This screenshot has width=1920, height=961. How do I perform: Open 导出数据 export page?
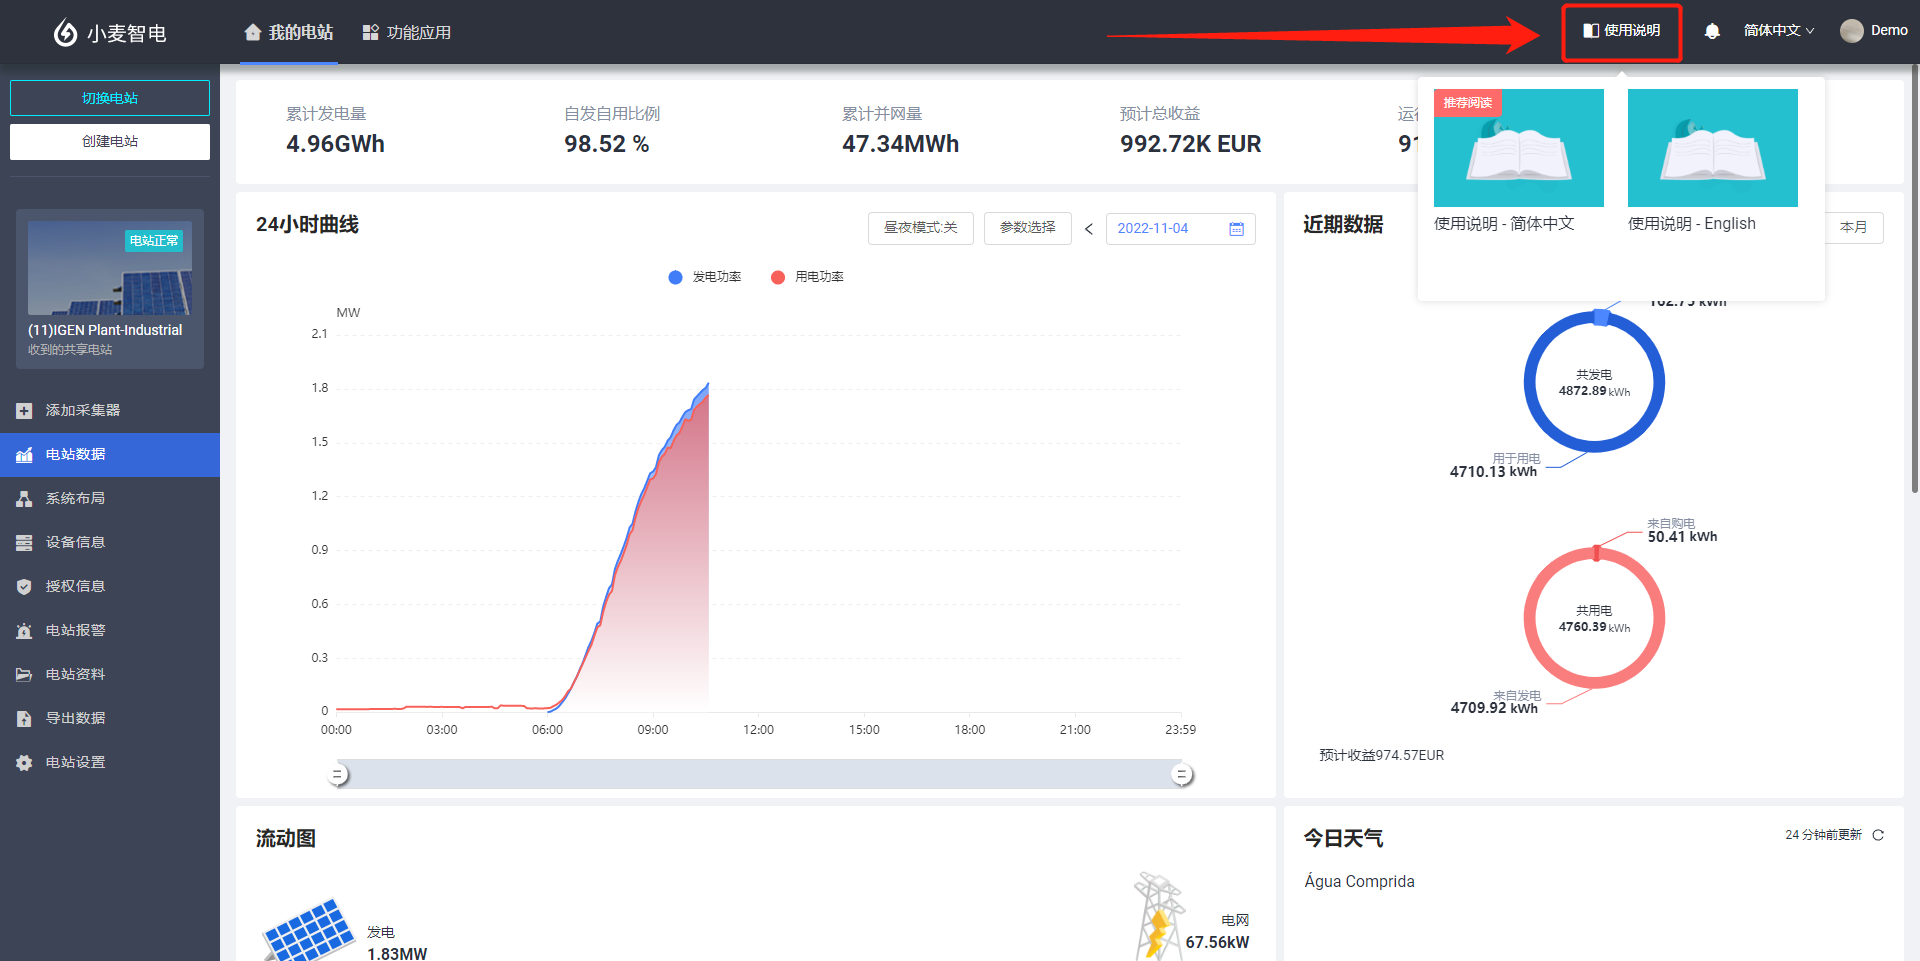pyautogui.click(x=75, y=718)
